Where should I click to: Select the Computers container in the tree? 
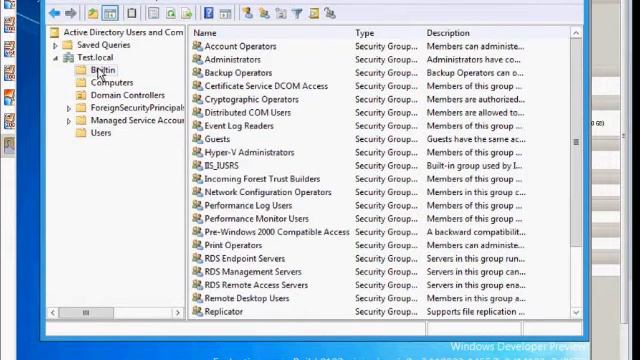click(x=112, y=83)
